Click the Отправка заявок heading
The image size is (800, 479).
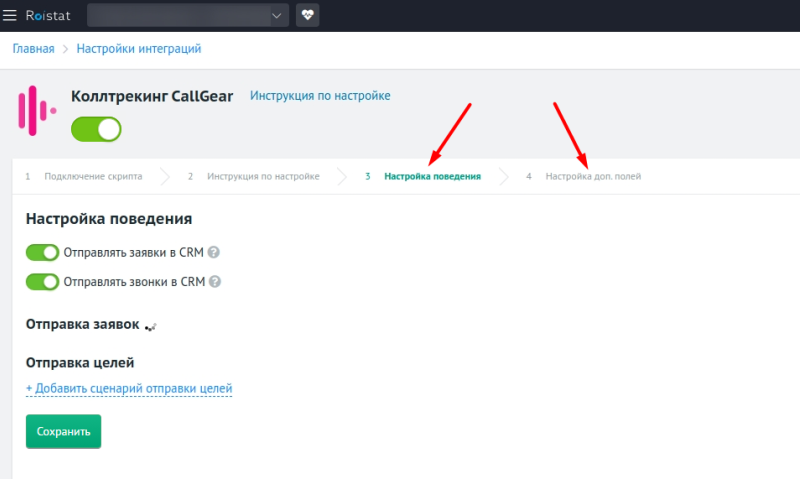click(83, 324)
